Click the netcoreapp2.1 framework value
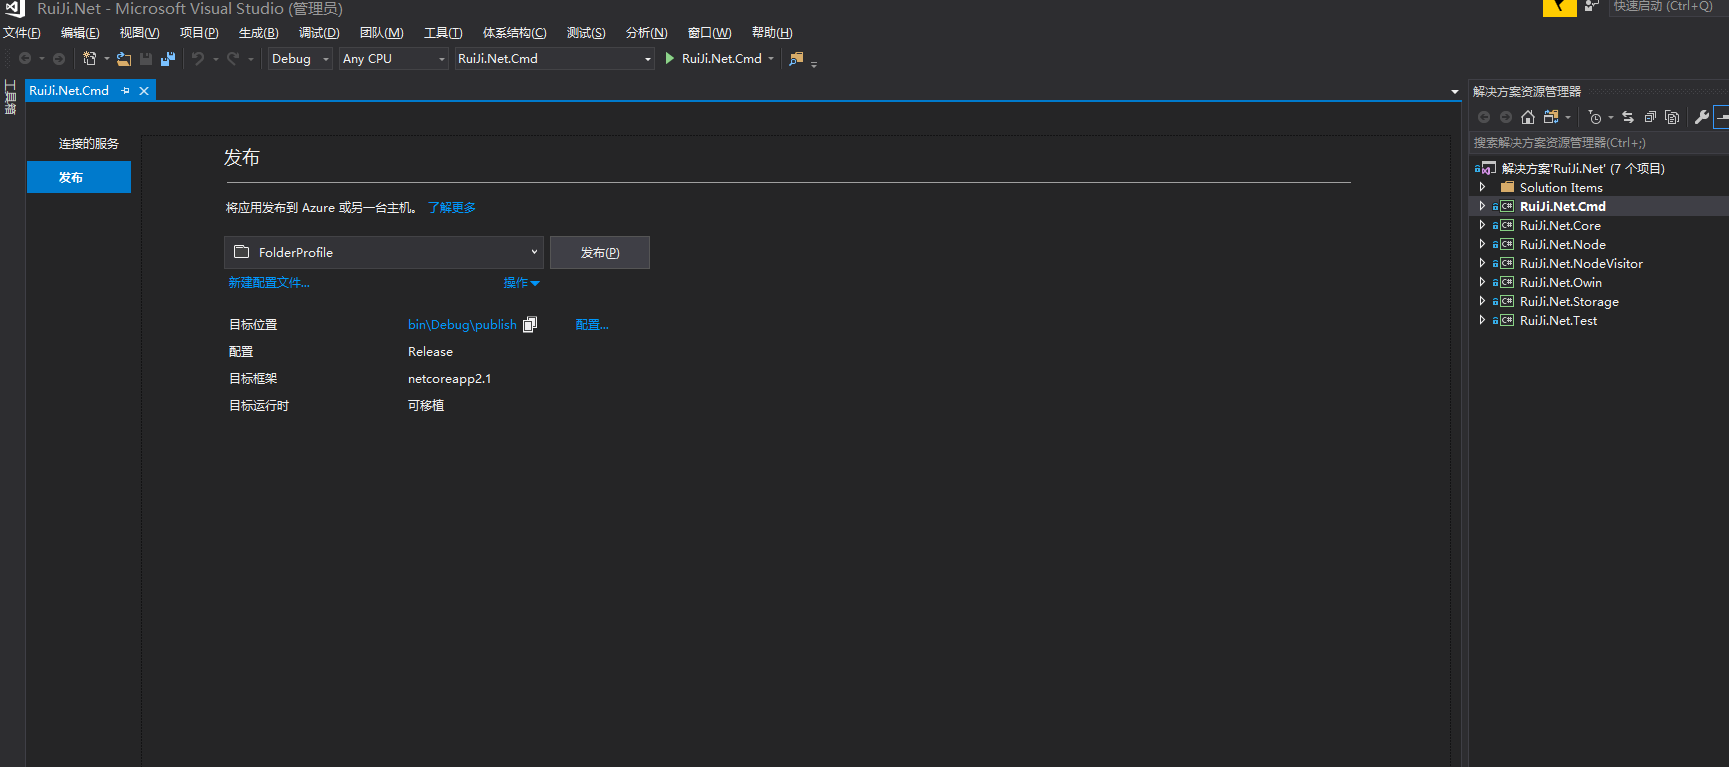This screenshot has height=767, width=1729. click(x=449, y=379)
